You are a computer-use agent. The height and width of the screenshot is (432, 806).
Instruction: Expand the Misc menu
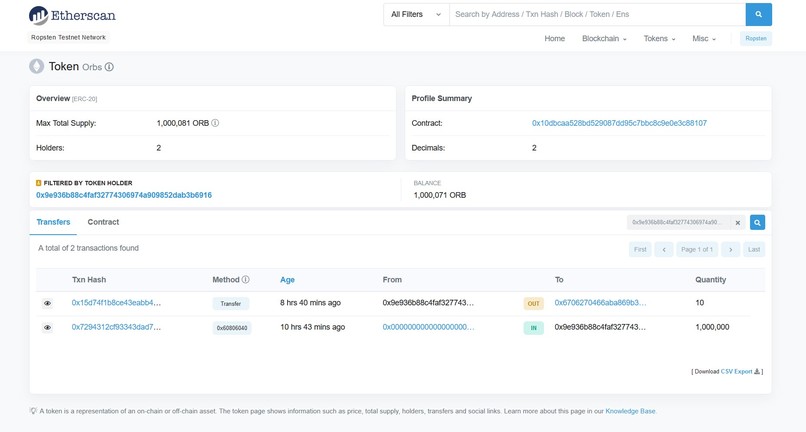704,39
